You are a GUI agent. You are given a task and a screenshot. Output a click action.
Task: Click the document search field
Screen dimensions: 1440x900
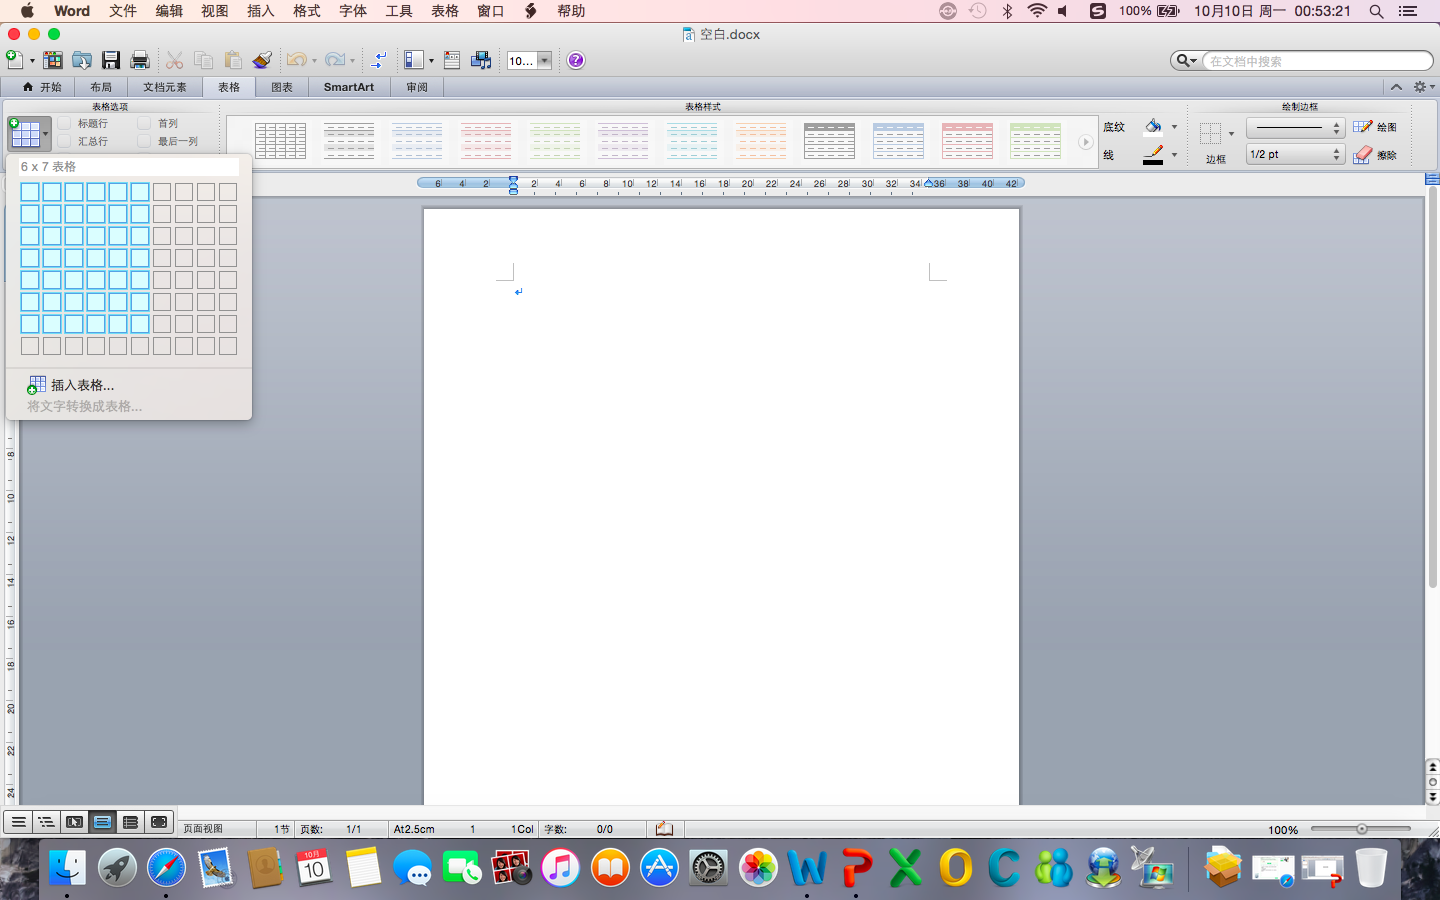tap(1316, 61)
